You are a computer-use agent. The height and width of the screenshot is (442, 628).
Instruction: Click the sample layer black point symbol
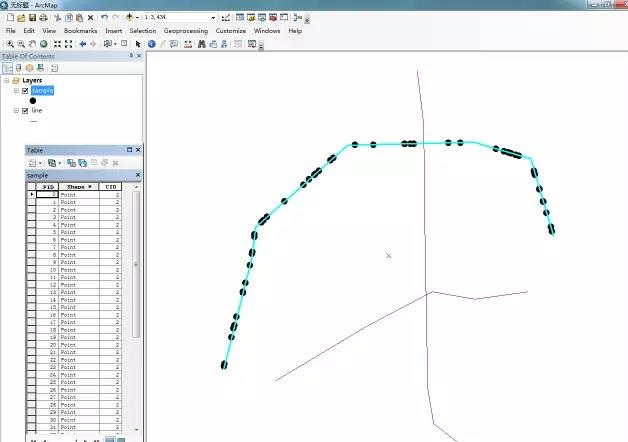tap(33, 101)
